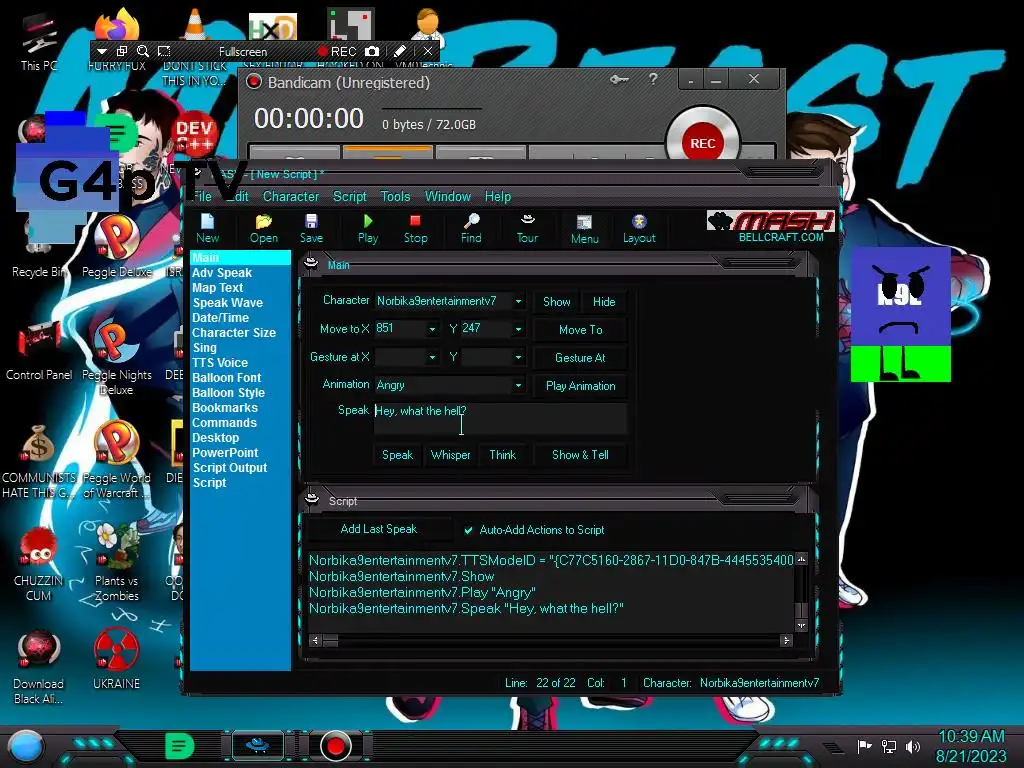Open the Window menu

pos(447,197)
